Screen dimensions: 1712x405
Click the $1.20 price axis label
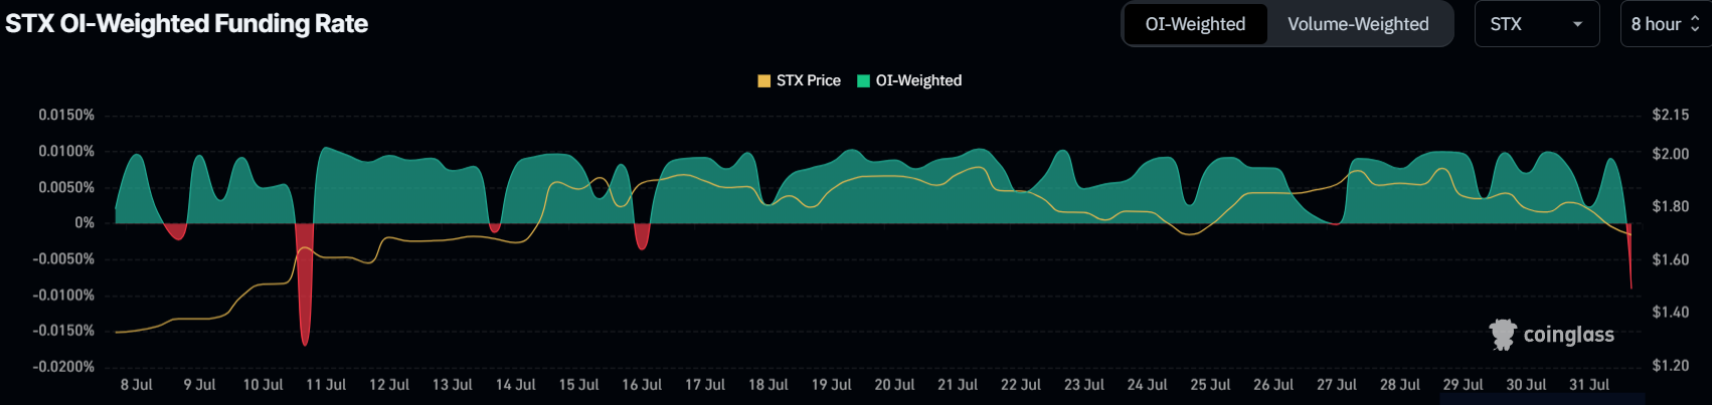click(1670, 366)
